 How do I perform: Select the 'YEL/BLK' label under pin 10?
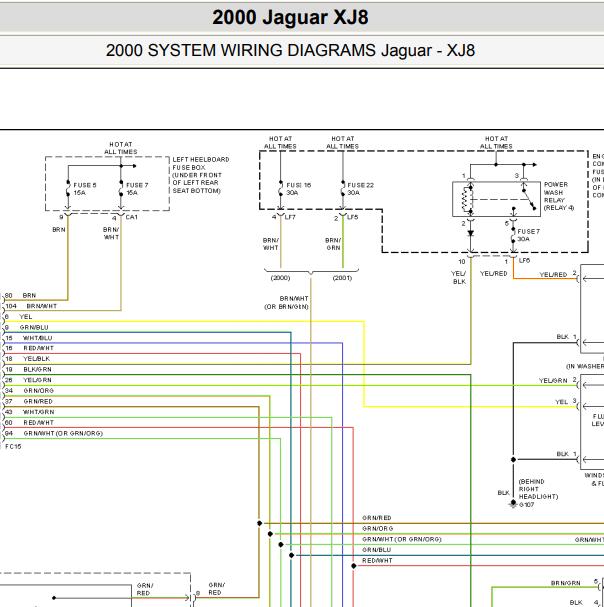(x=459, y=278)
